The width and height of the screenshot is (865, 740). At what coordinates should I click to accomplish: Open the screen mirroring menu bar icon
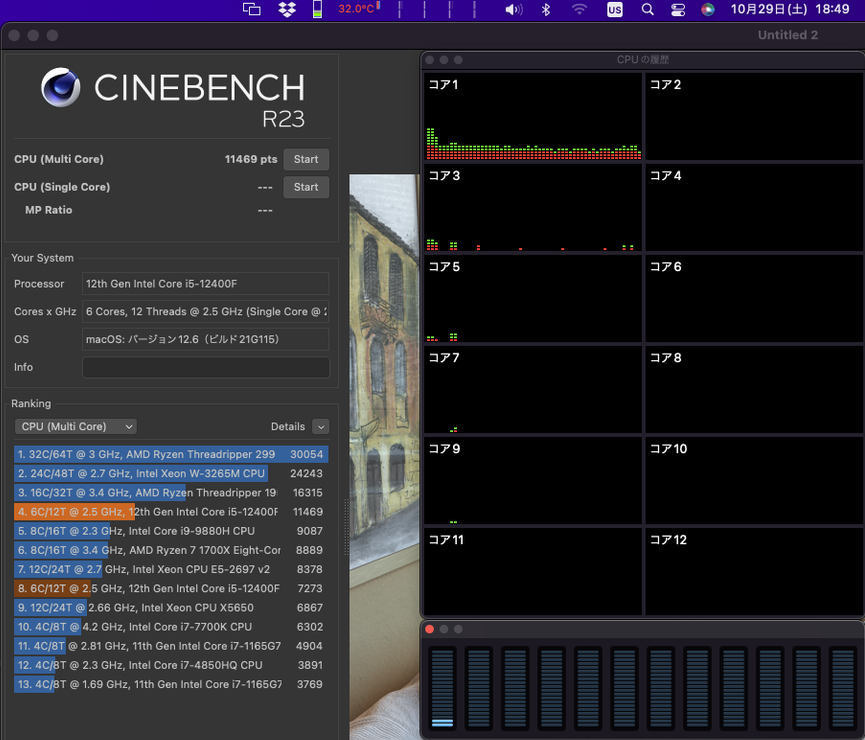pyautogui.click(x=252, y=9)
